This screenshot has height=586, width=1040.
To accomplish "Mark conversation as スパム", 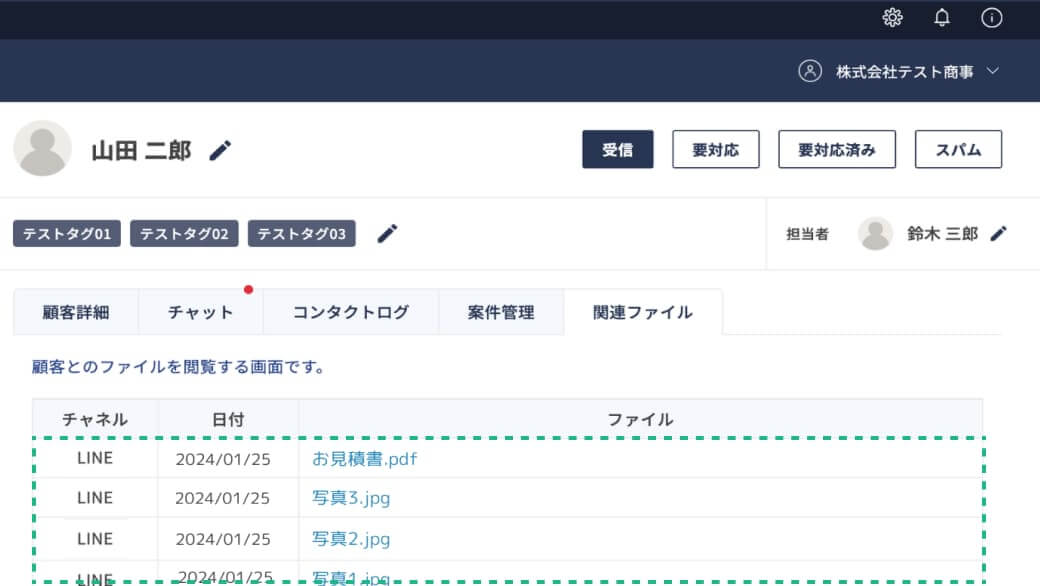I will tap(958, 150).
